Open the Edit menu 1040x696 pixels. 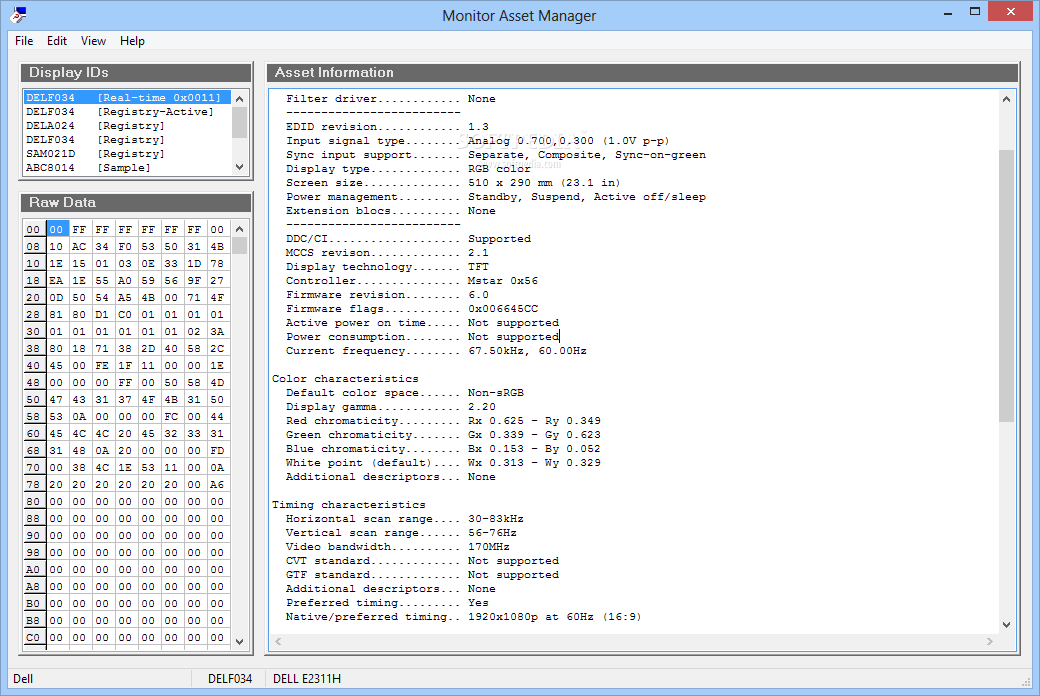pyautogui.click(x=56, y=41)
